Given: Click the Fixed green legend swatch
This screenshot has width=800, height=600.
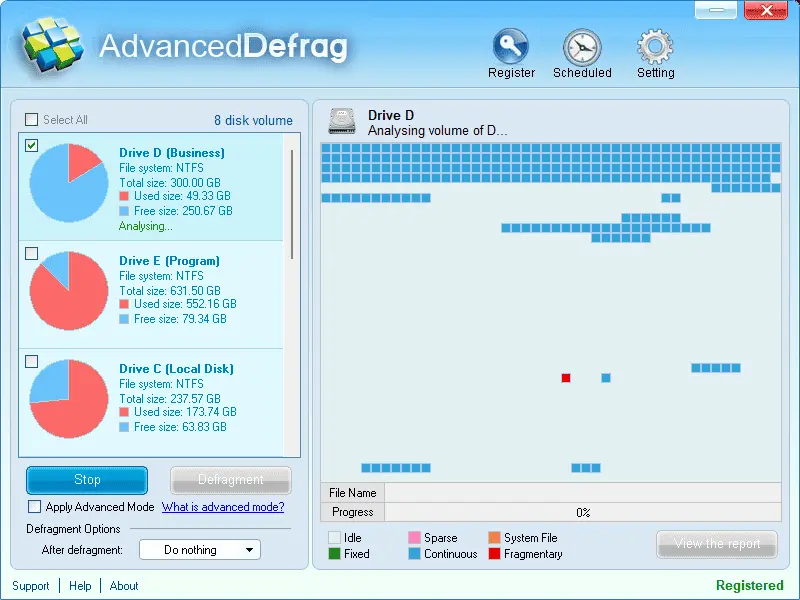Looking at the screenshot, I should 335,554.
